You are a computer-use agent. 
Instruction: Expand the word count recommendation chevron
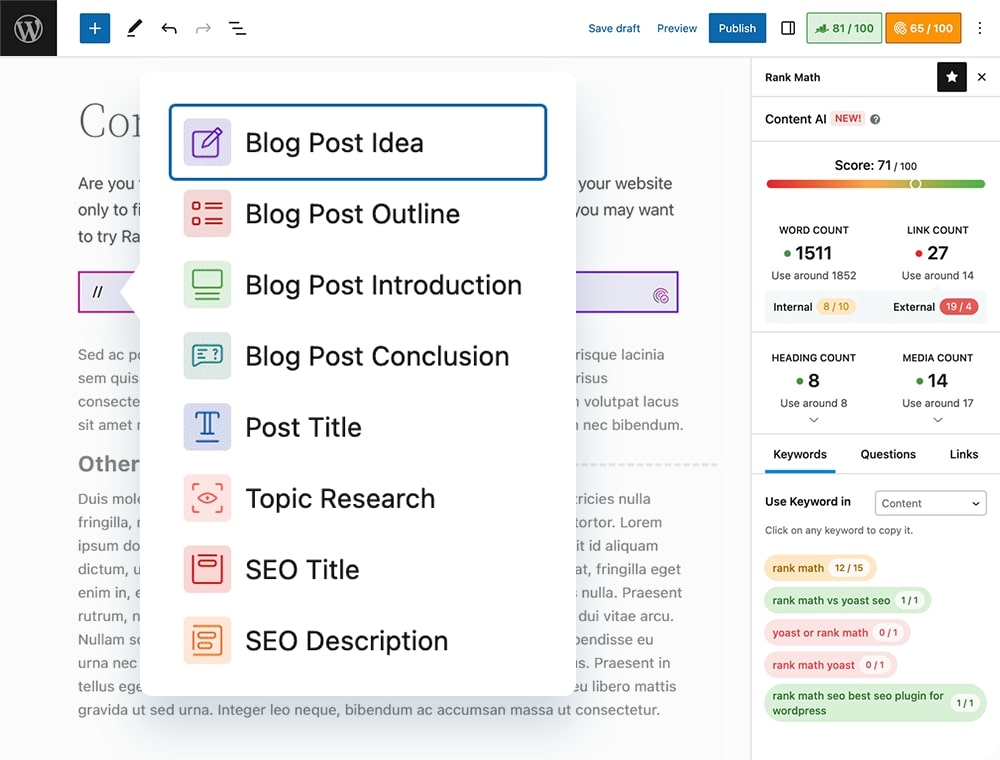tap(813, 290)
